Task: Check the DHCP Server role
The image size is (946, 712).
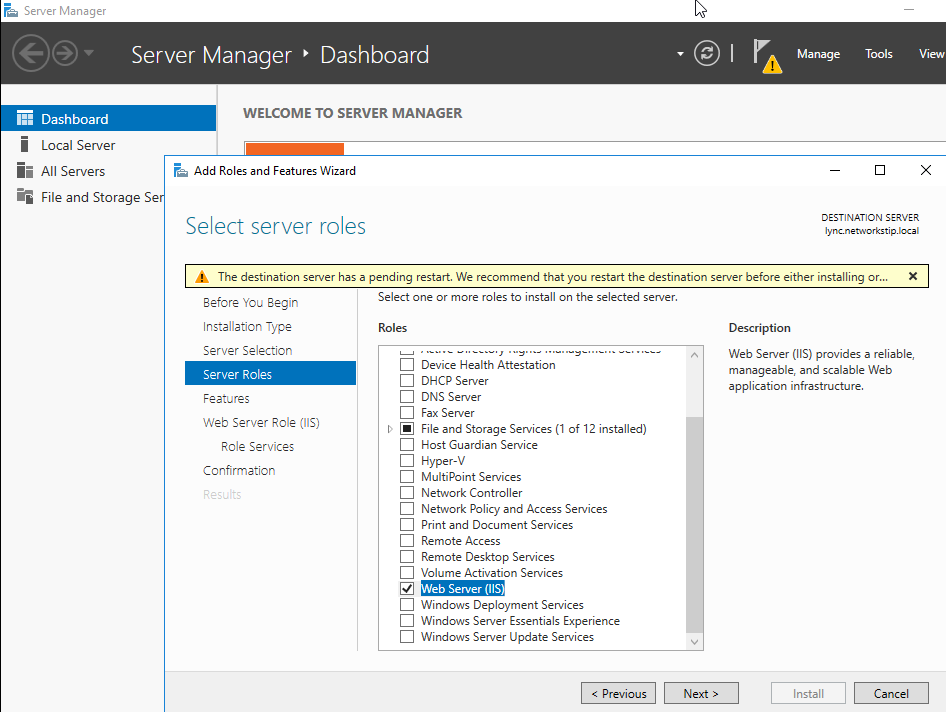Action: pos(407,381)
